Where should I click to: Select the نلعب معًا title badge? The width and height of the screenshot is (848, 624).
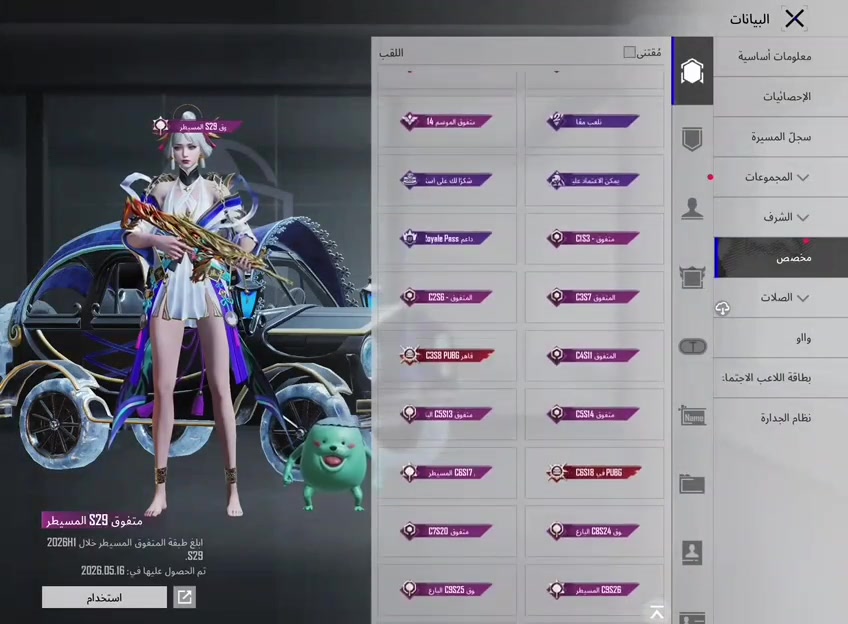pos(594,121)
